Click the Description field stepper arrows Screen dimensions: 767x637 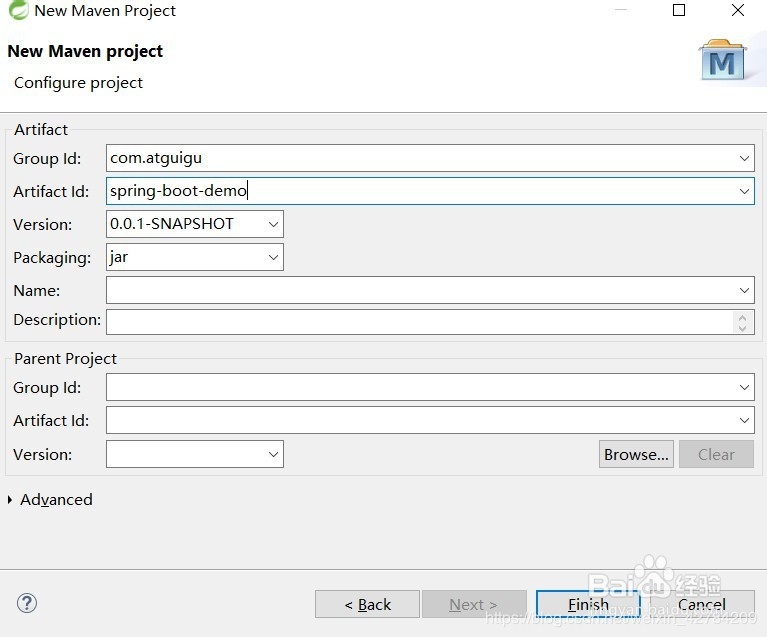(741, 321)
